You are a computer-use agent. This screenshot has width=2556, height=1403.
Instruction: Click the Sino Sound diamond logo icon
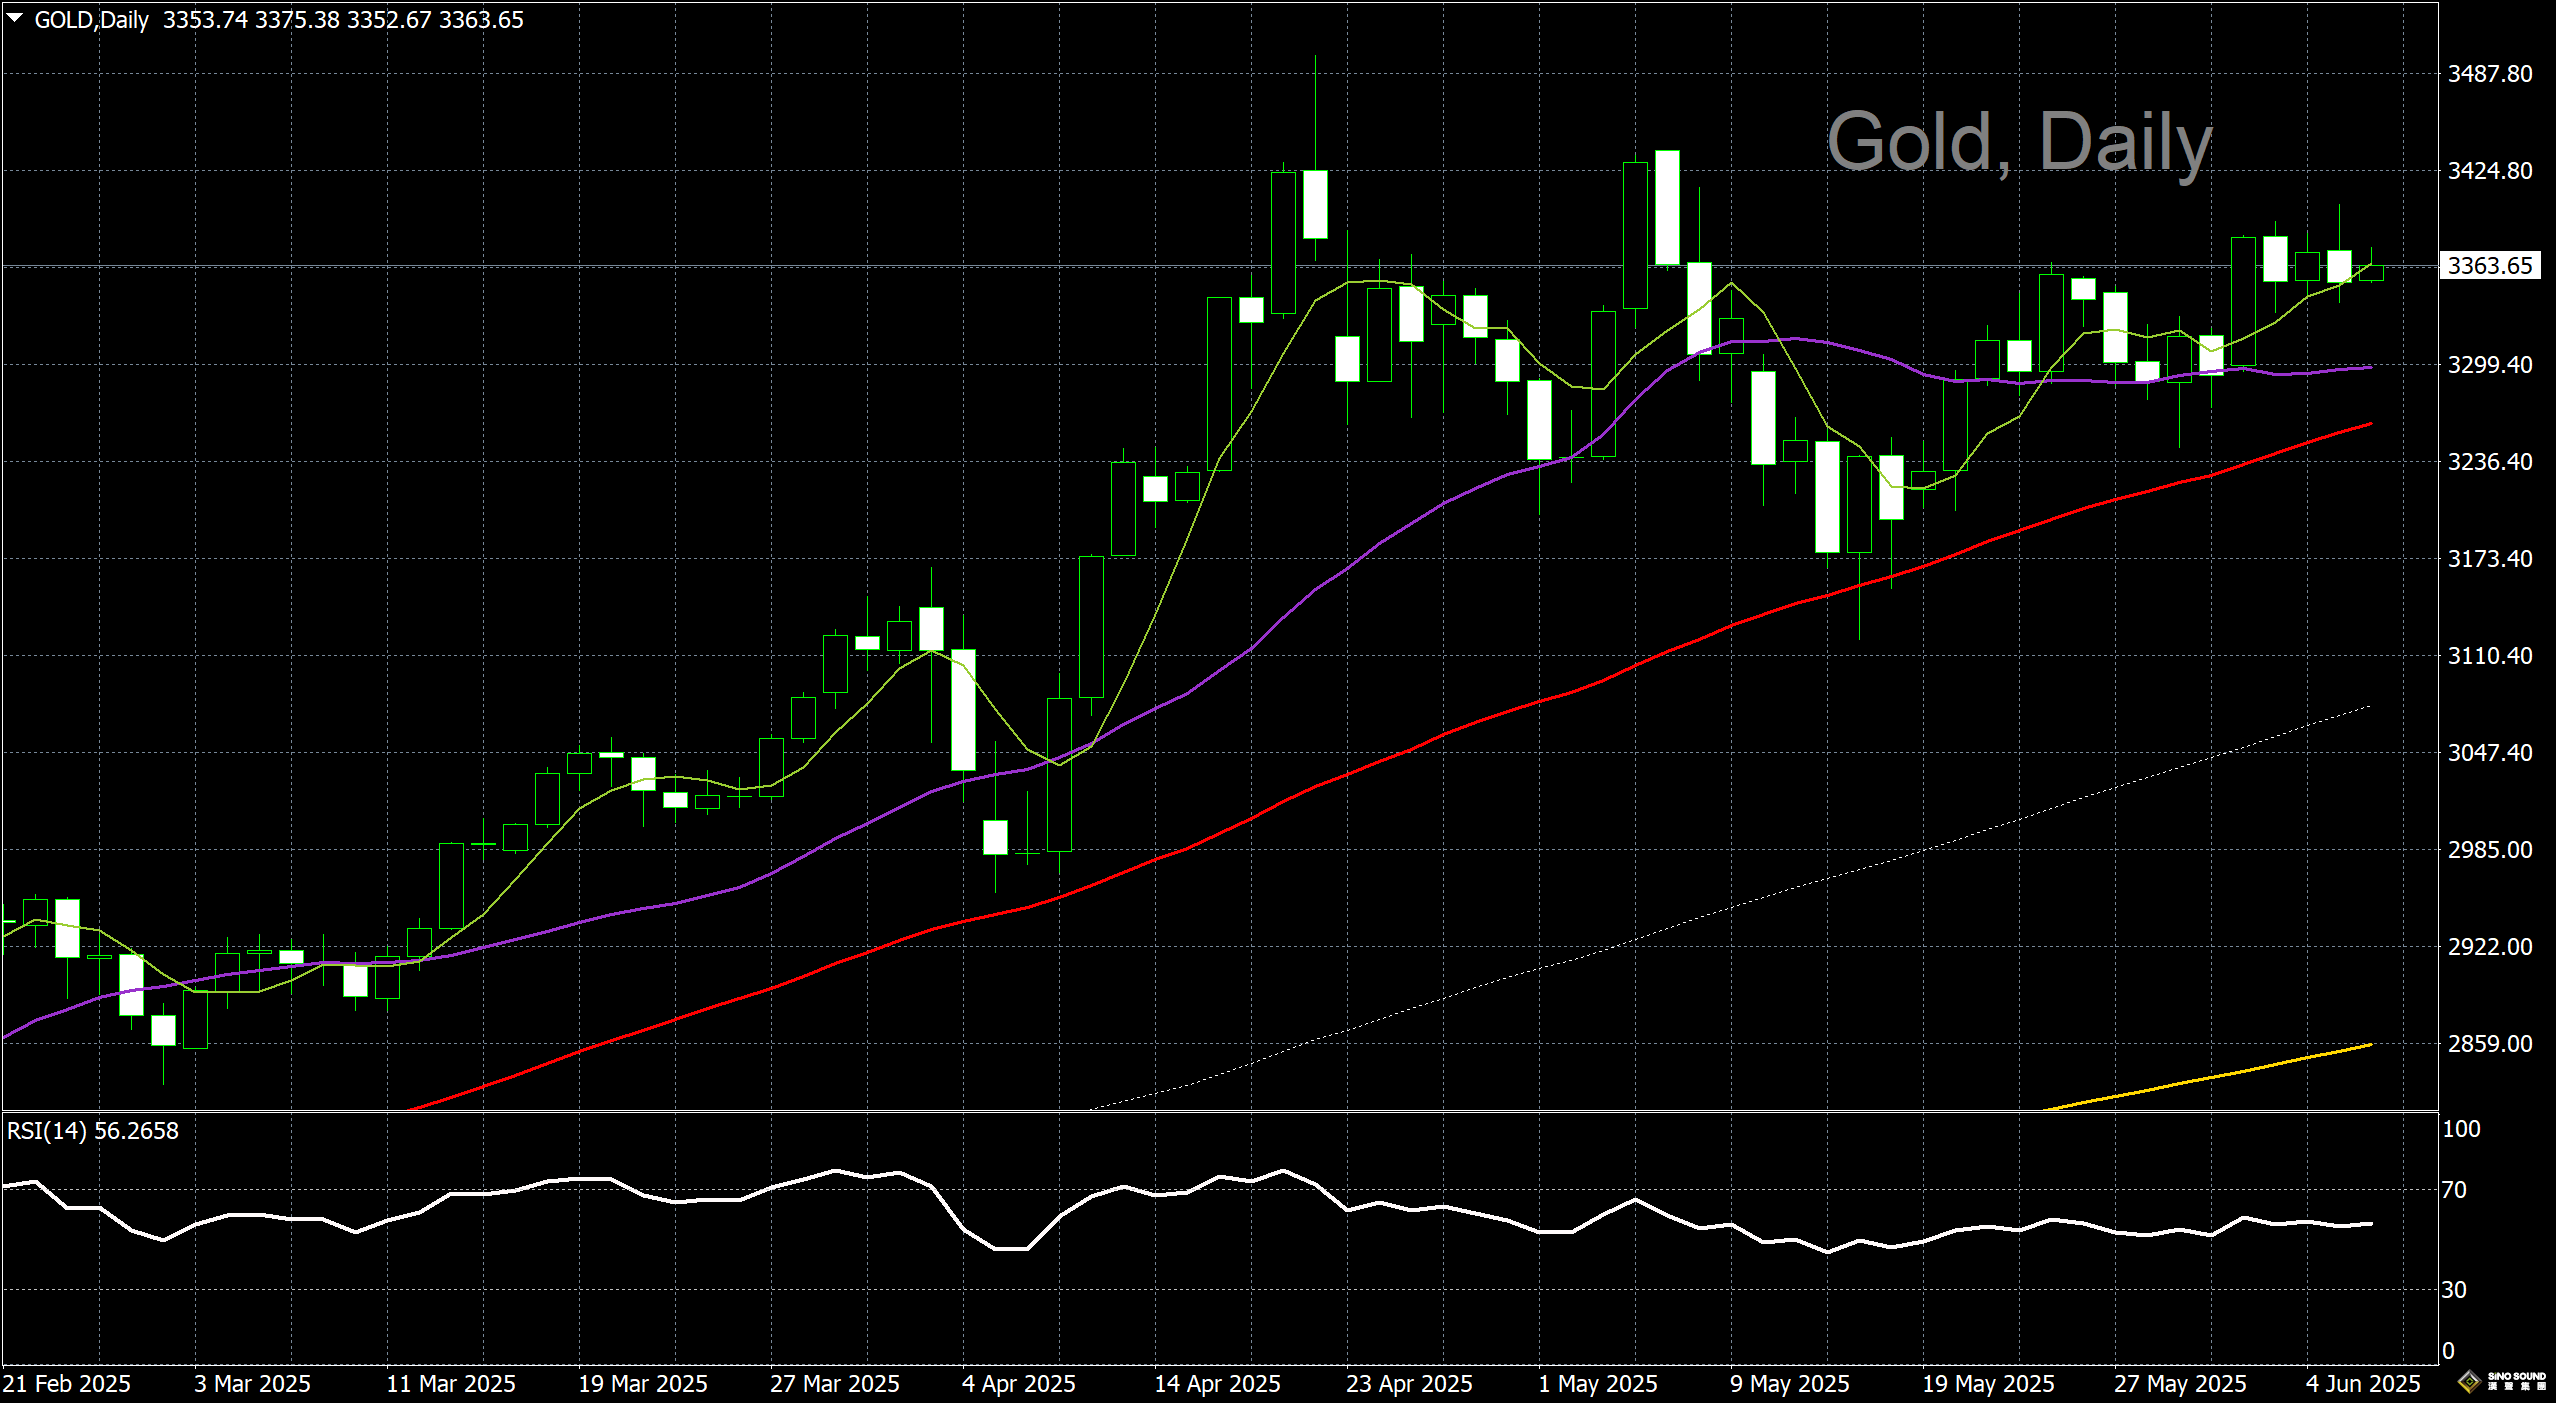click(2469, 1382)
